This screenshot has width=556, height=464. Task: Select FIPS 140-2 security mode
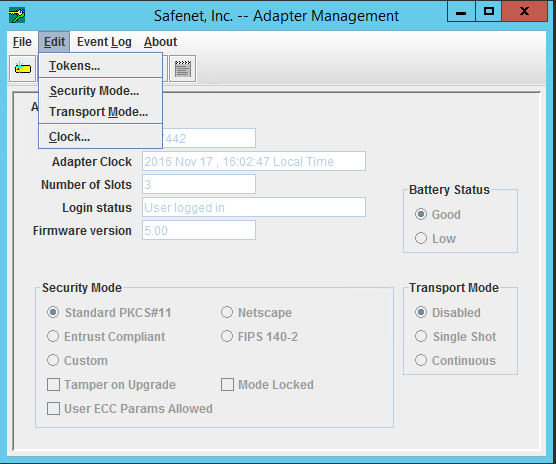(x=259, y=336)
